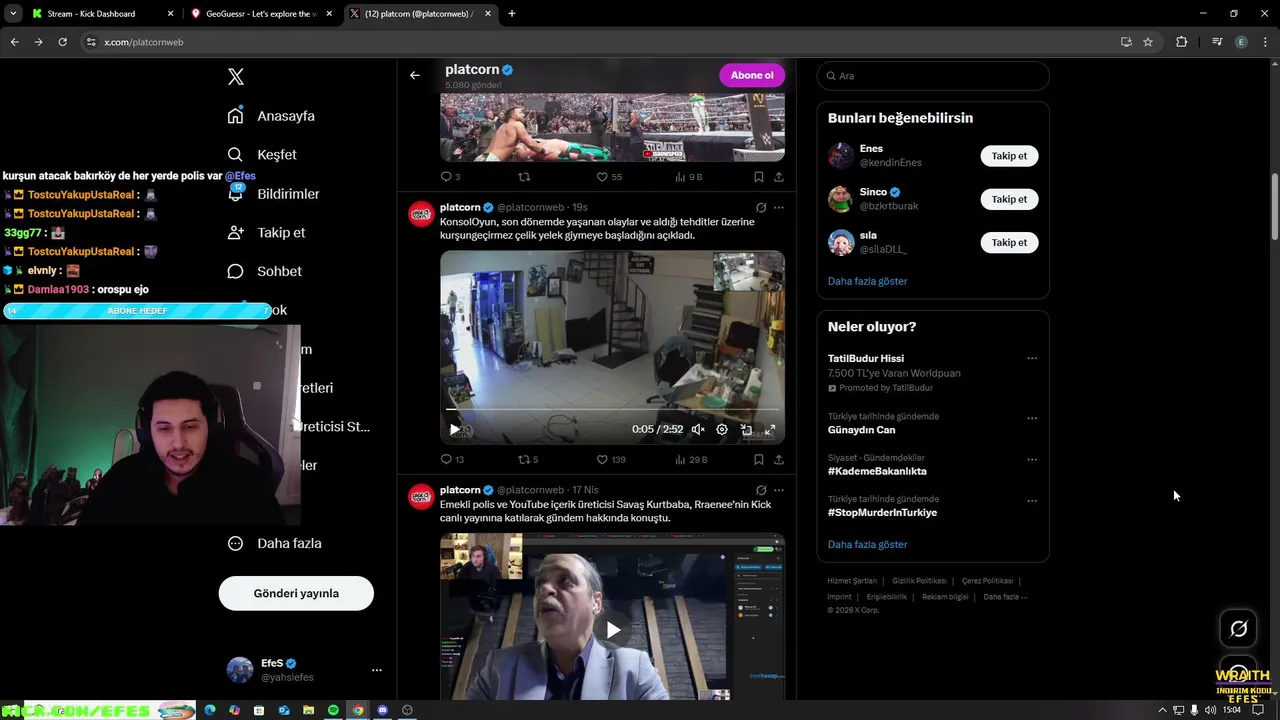Image resolution: width=1280 pixels, height=720 pixels.
Task: View analytics of KonsolOyun post (29 B)
Action: click(690, 460)
